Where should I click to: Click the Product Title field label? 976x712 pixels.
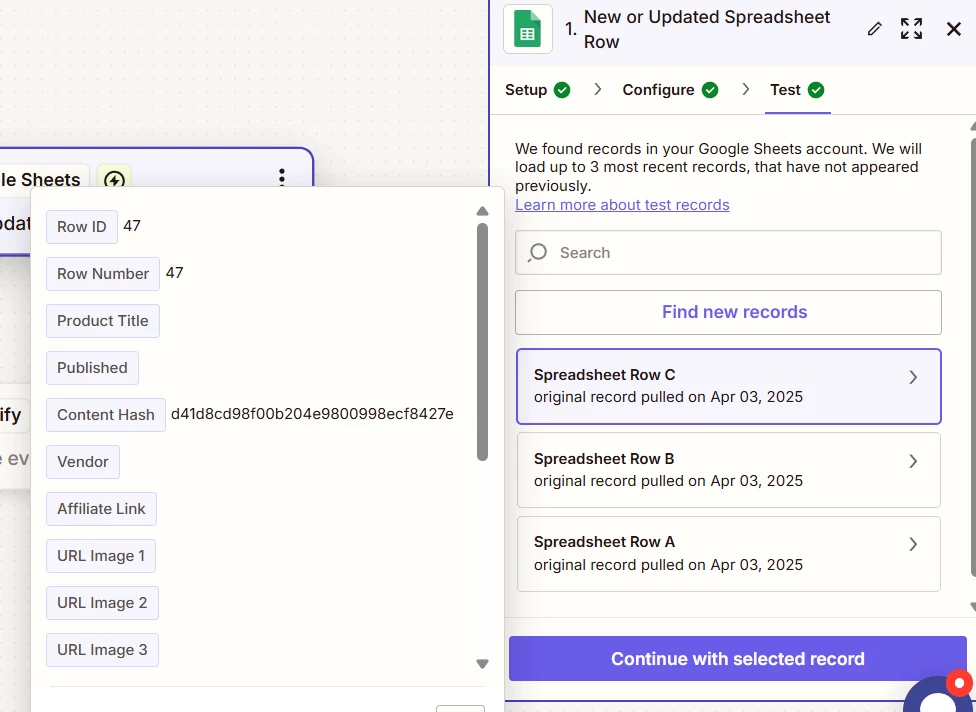tap(103, 321)
